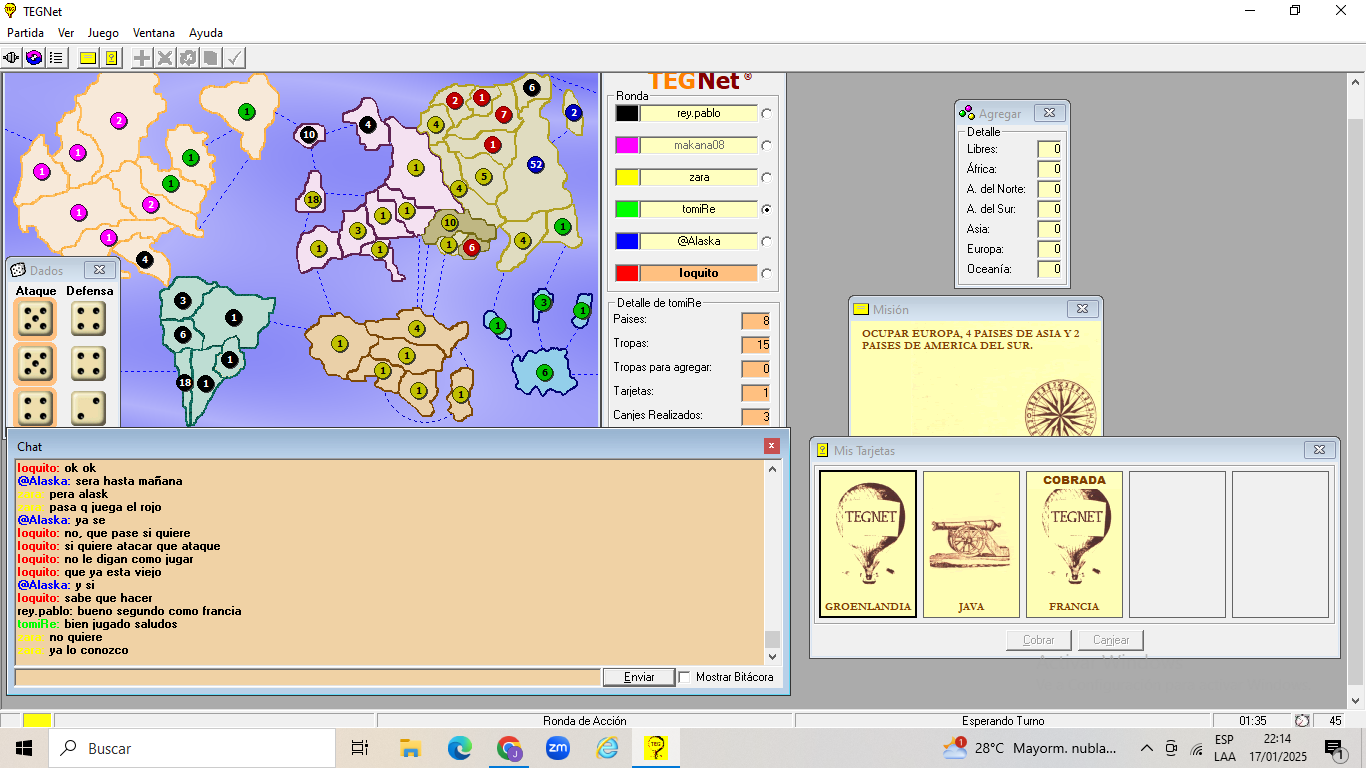Click the Cobrar button

1039,640
